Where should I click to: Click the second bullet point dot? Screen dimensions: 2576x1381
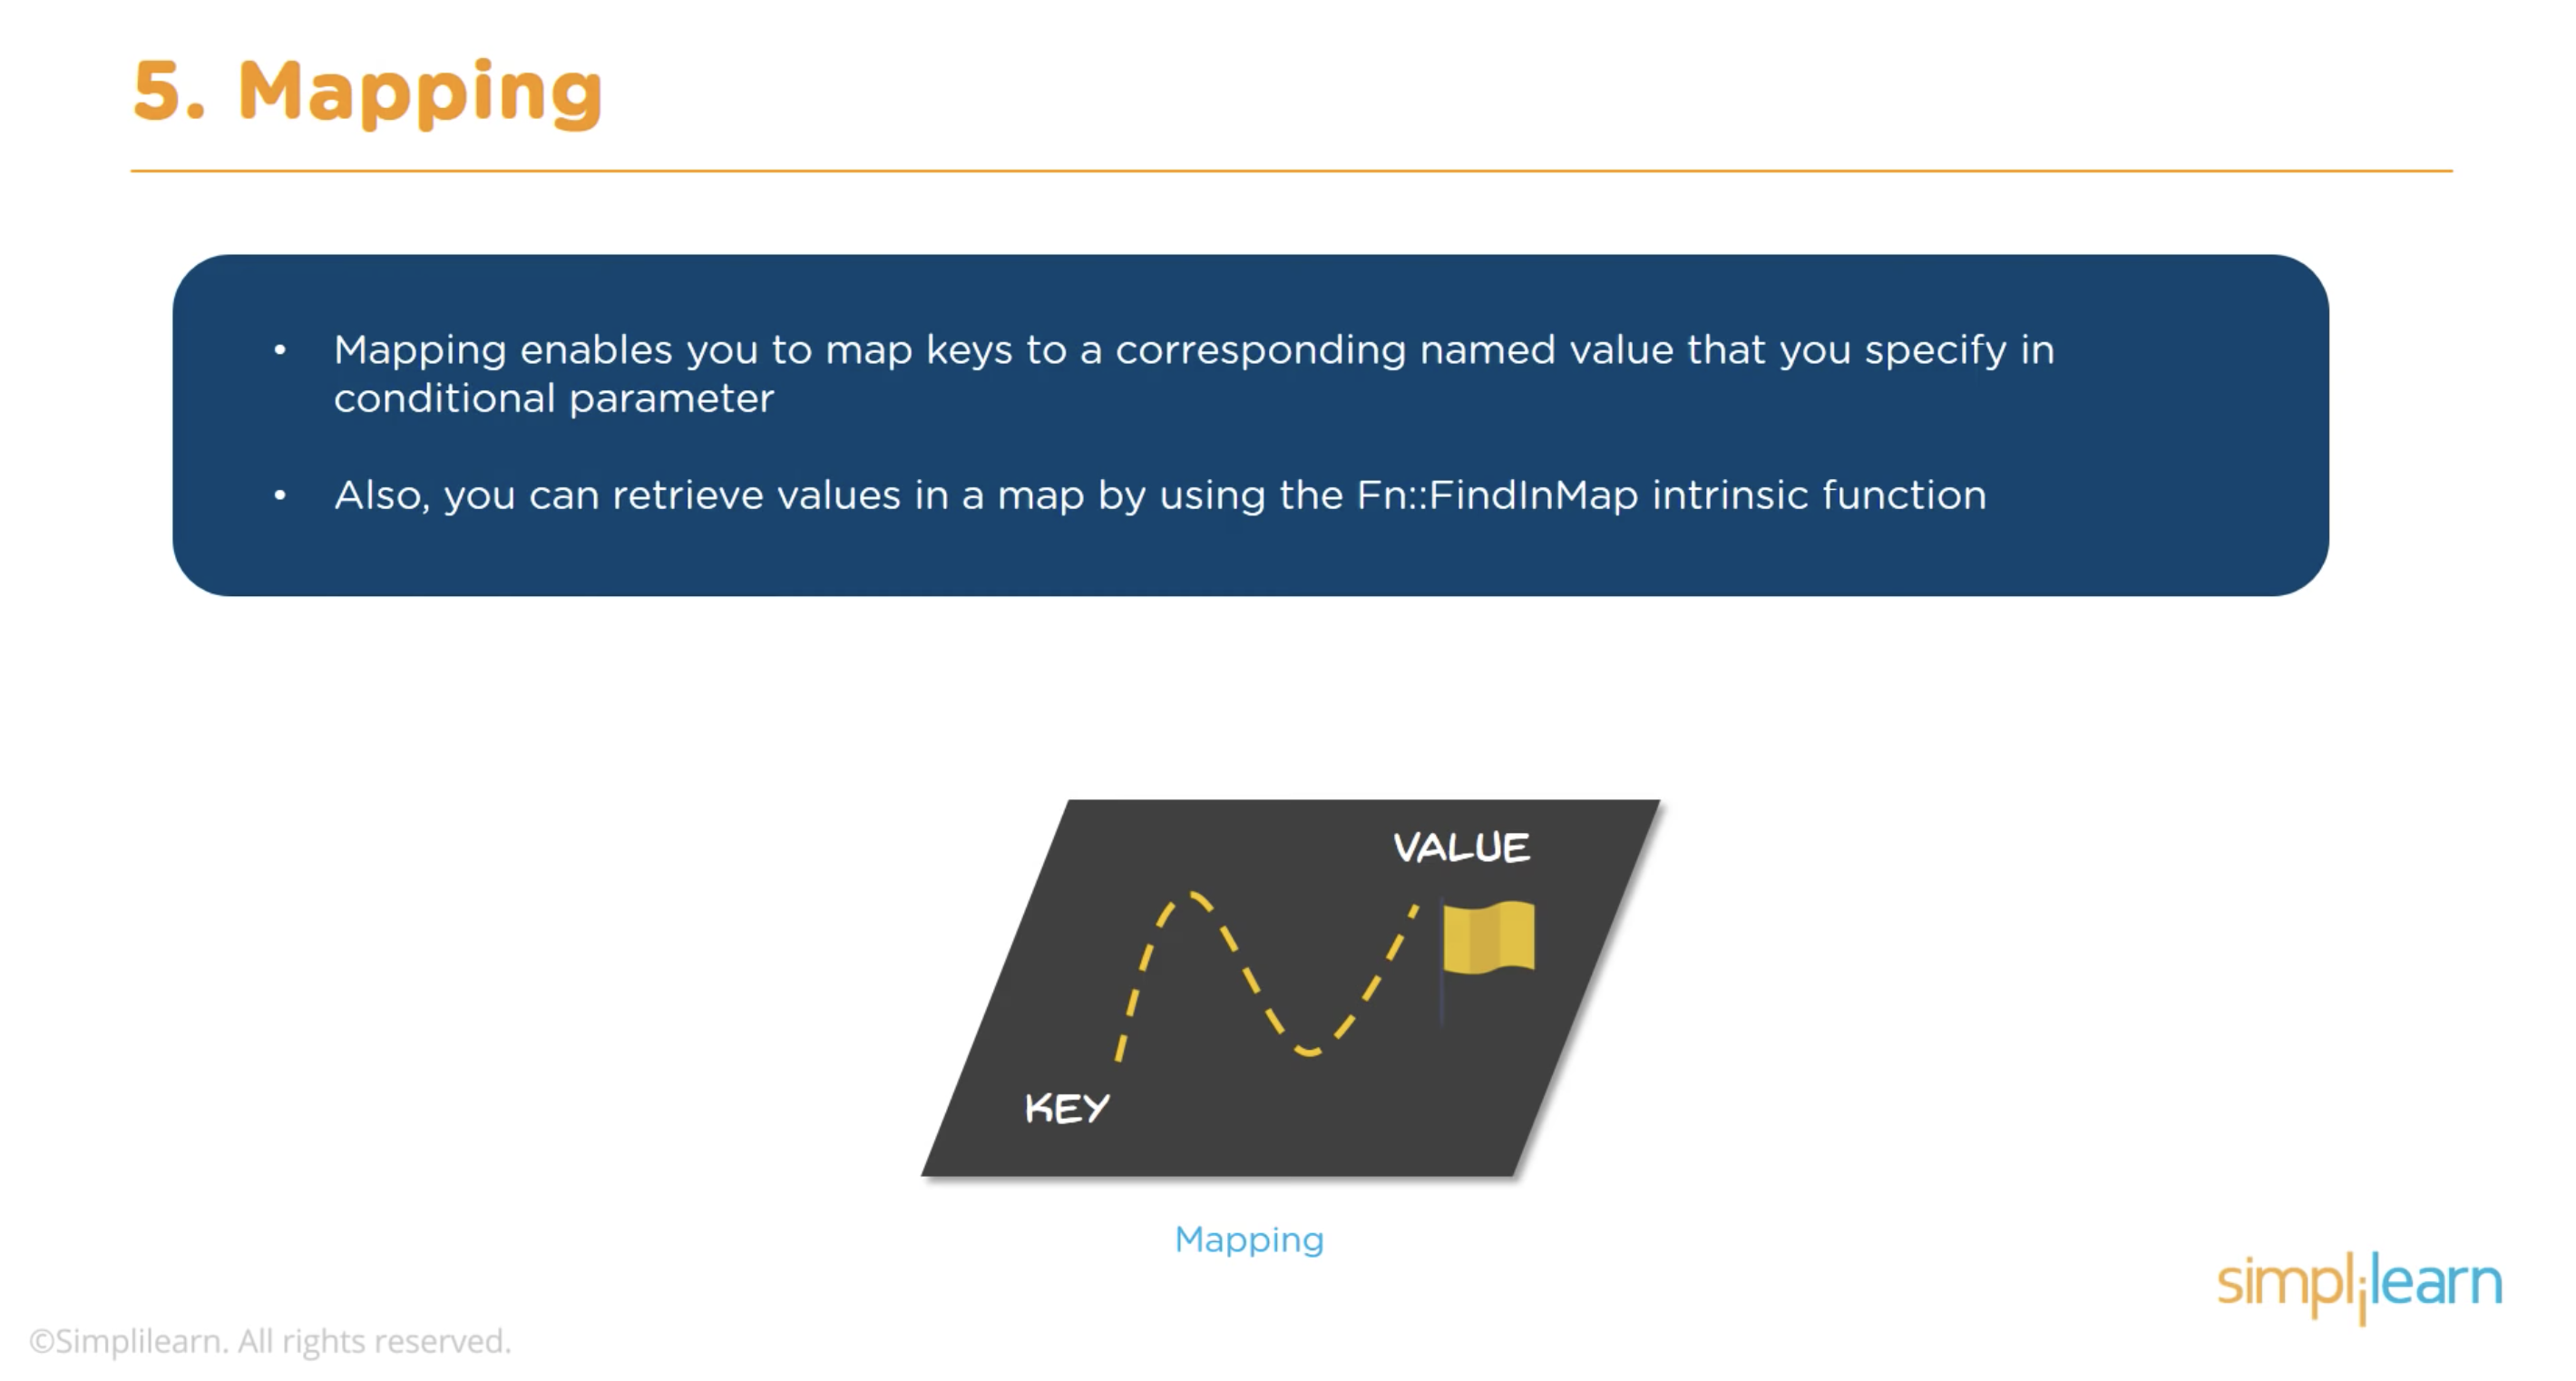[280, 495]
